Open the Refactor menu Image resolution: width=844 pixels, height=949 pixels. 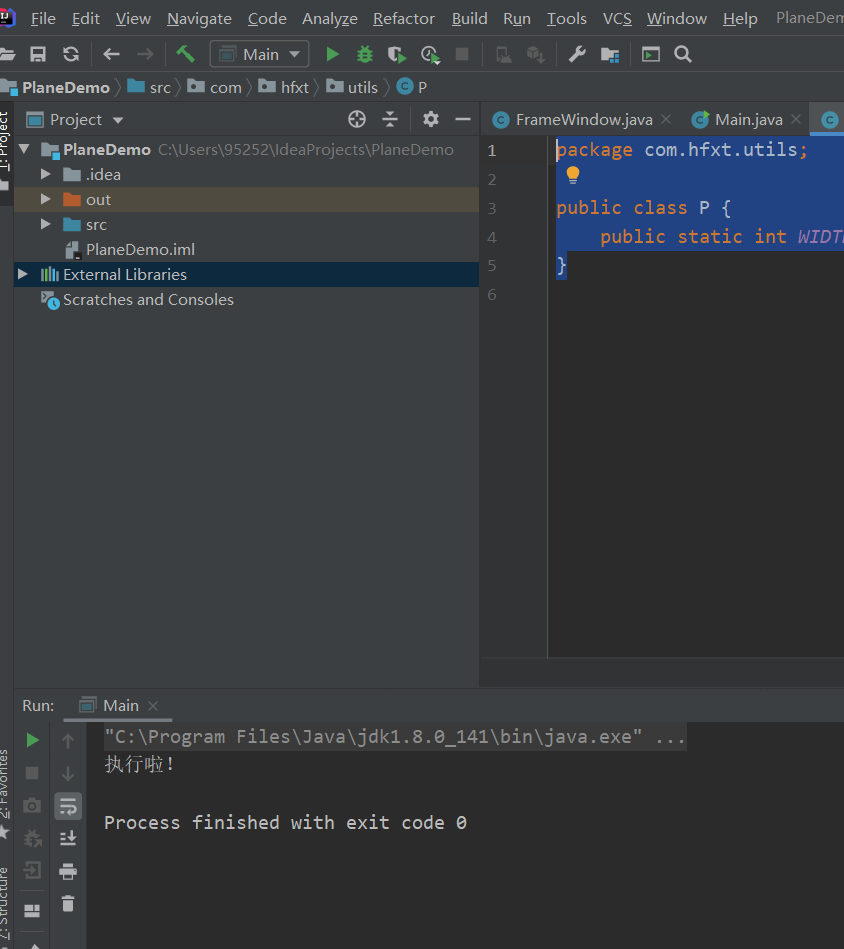[x=404, y=19]
